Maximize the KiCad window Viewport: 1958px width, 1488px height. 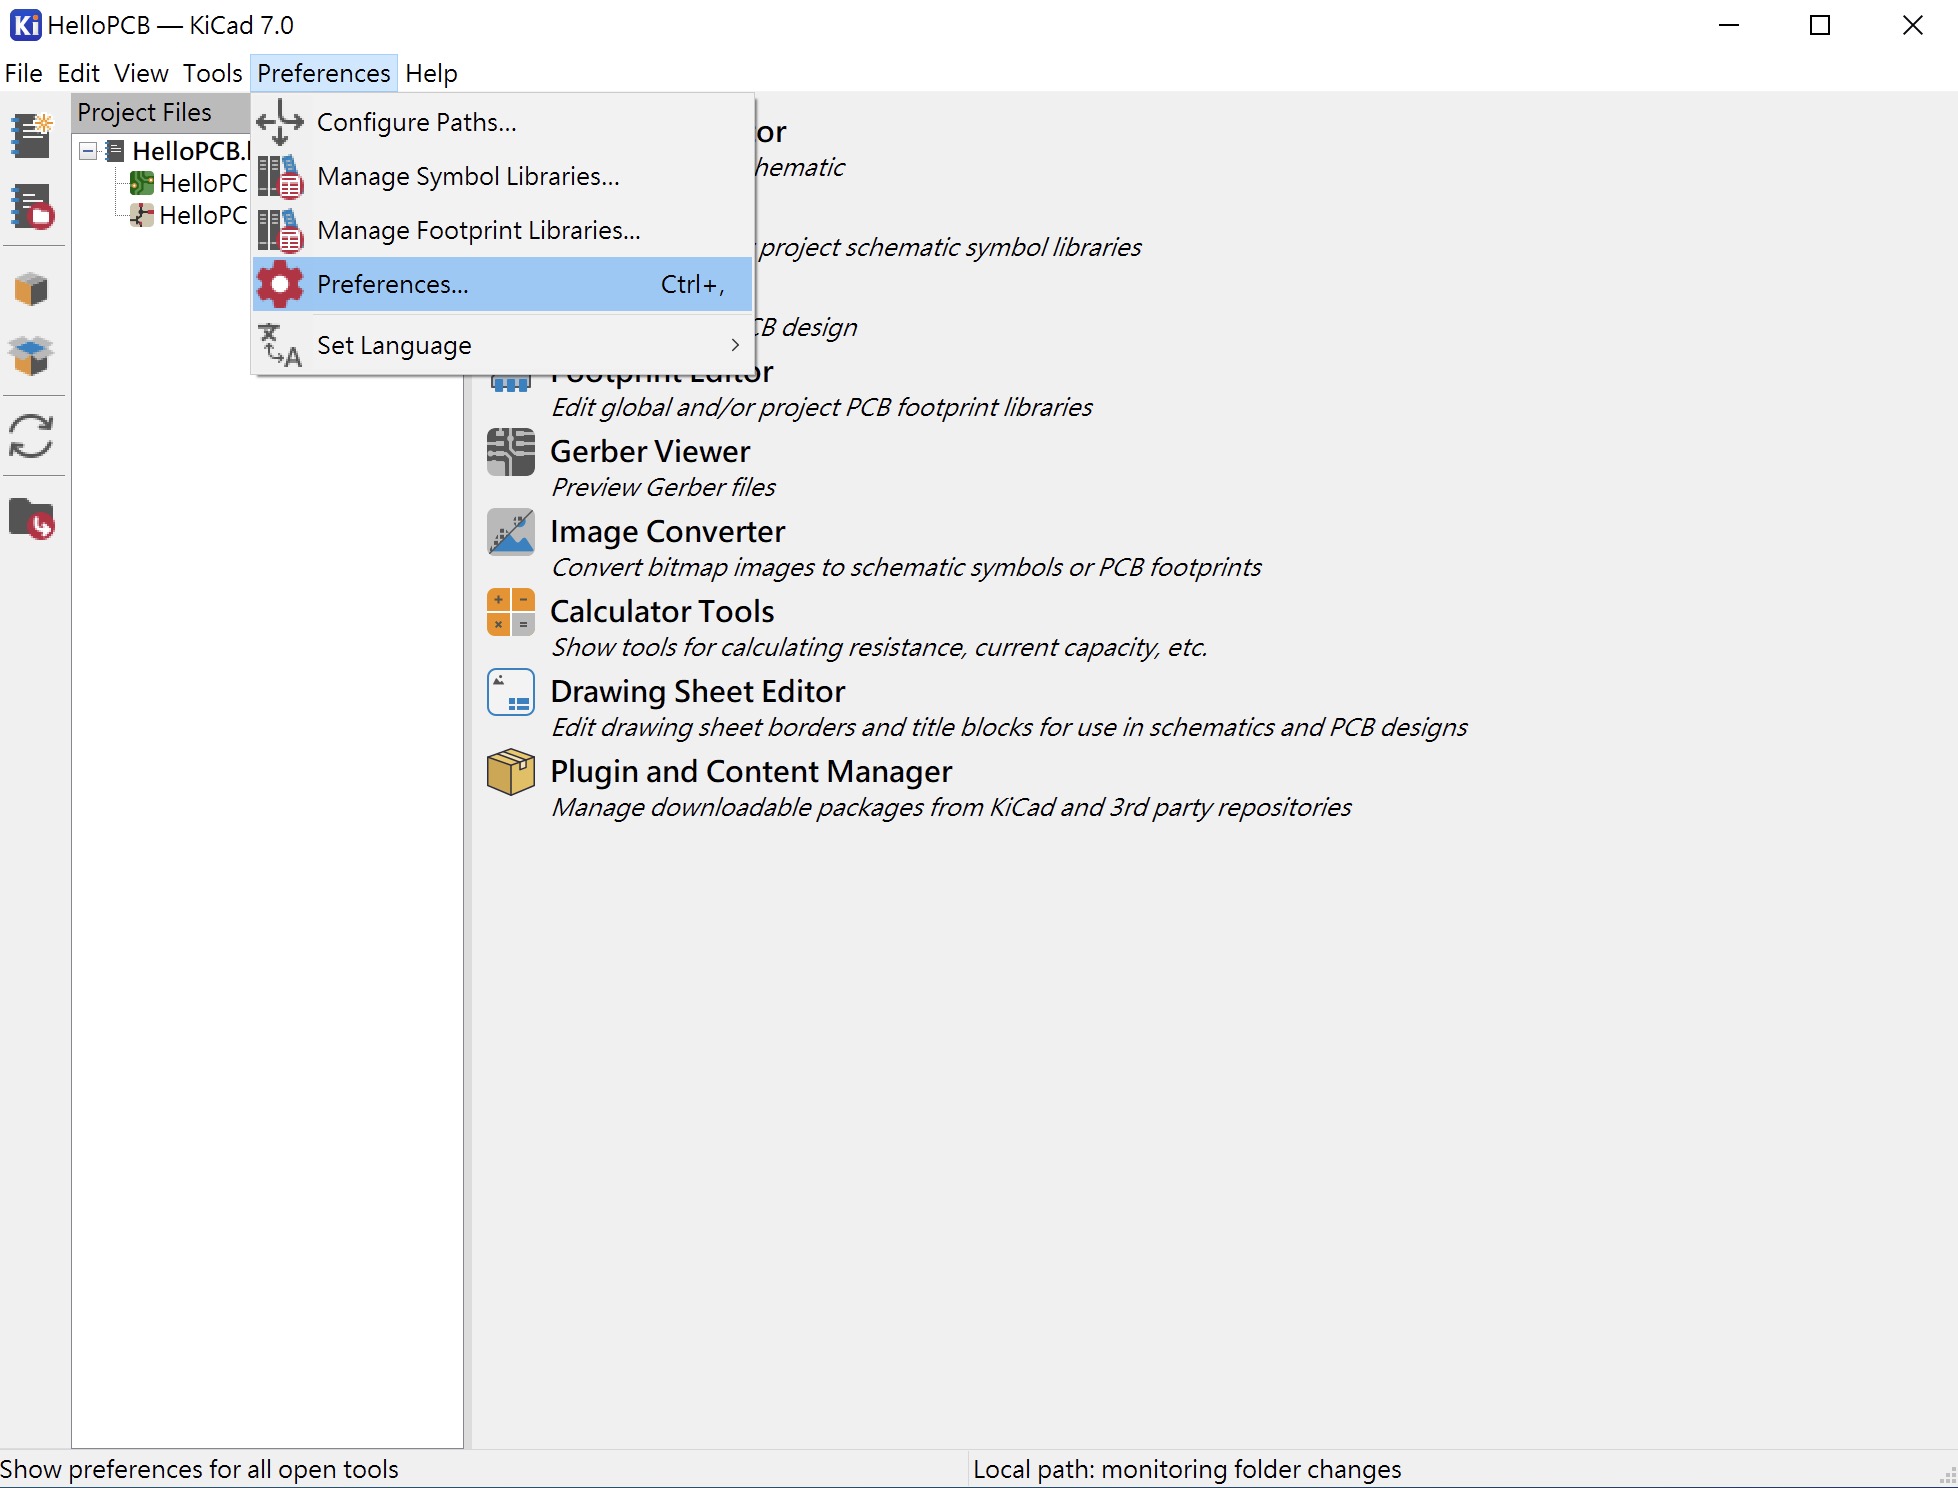point(1820,25)
